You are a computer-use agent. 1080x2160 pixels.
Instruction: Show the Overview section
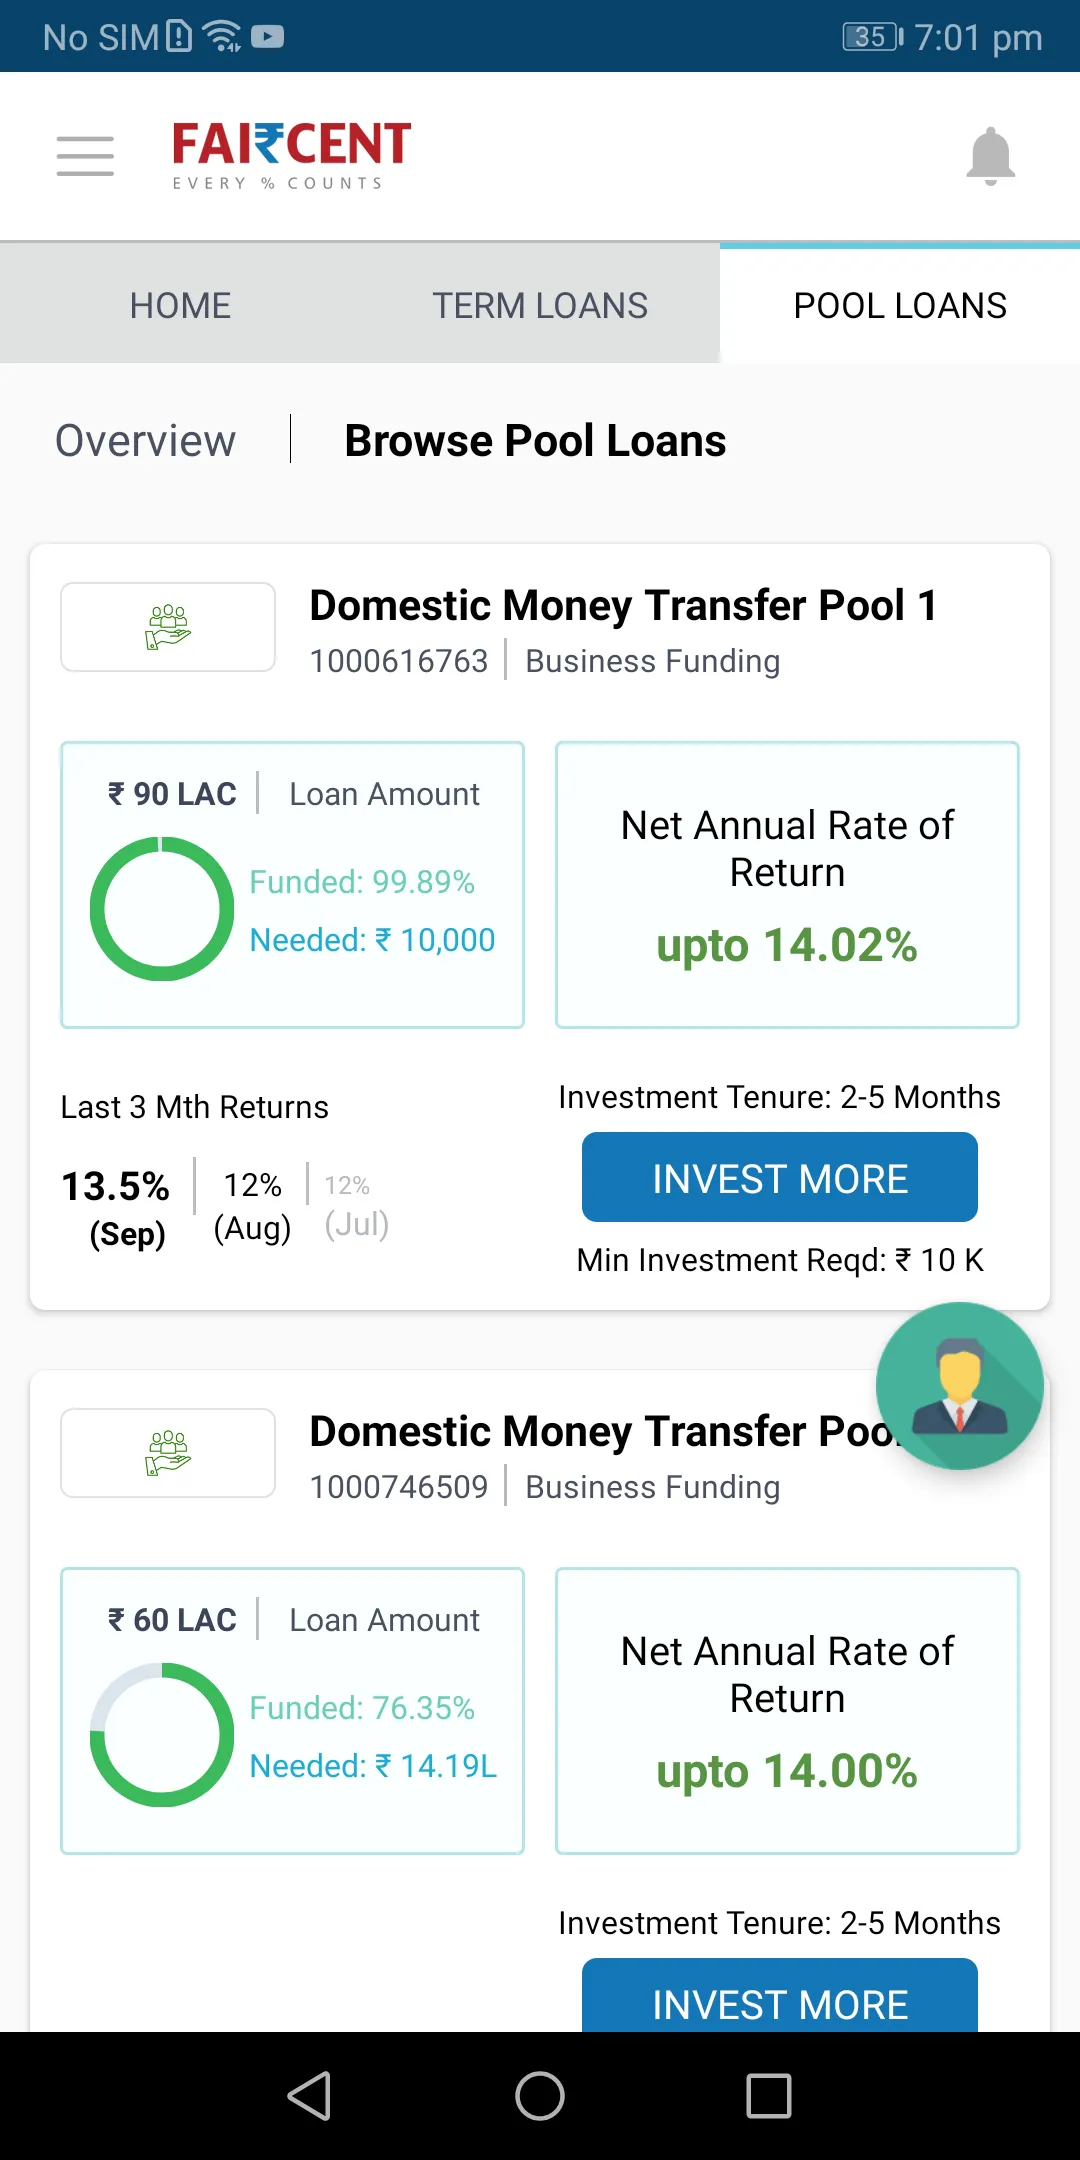[x=146, y=441]
